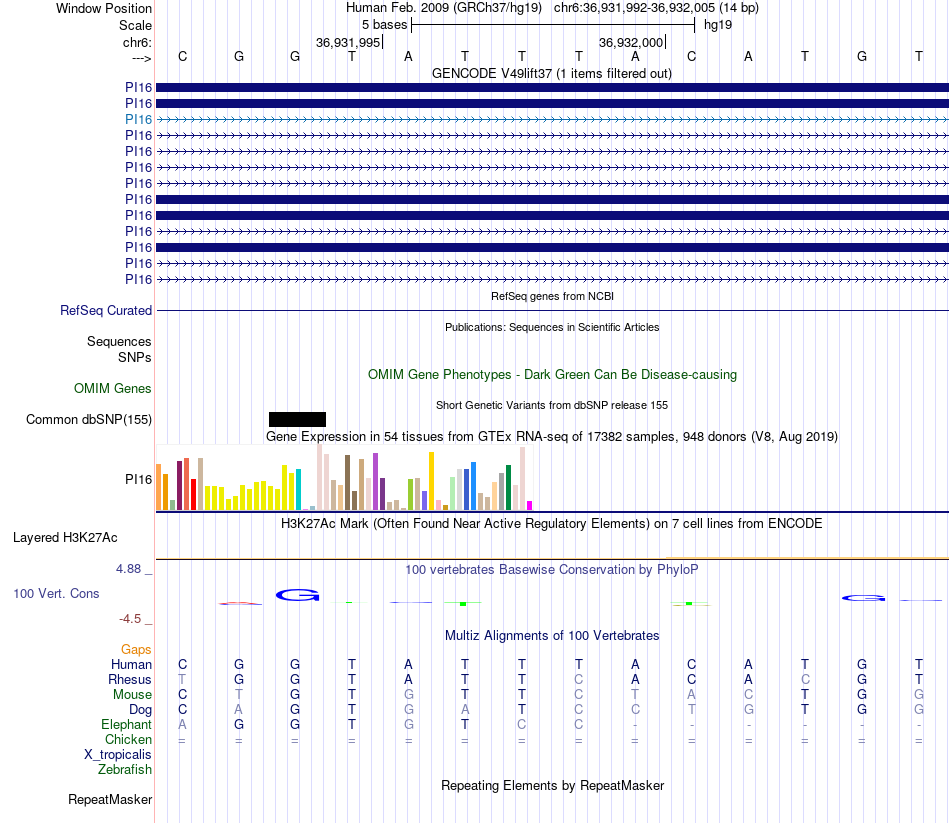The image size is (950, 823).
Task: Select the Dog alignment row label
Action: pos(140,710)
